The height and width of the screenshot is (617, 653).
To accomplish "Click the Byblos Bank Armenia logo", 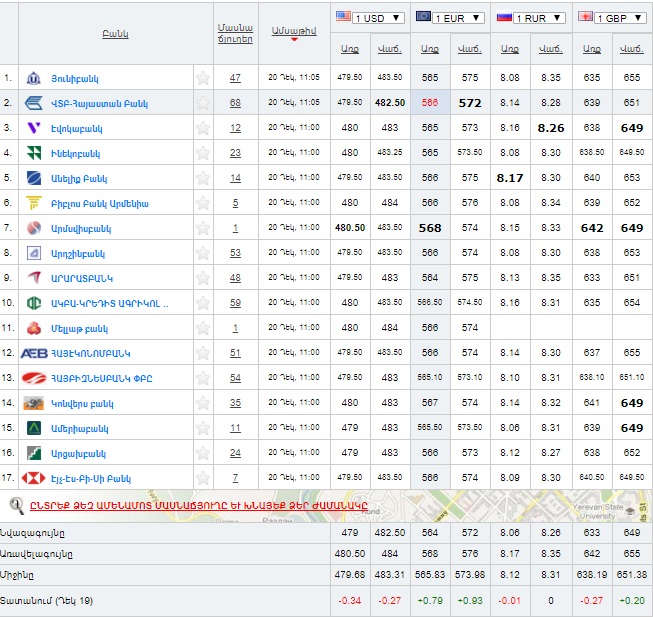I will (x=34, y=203).
